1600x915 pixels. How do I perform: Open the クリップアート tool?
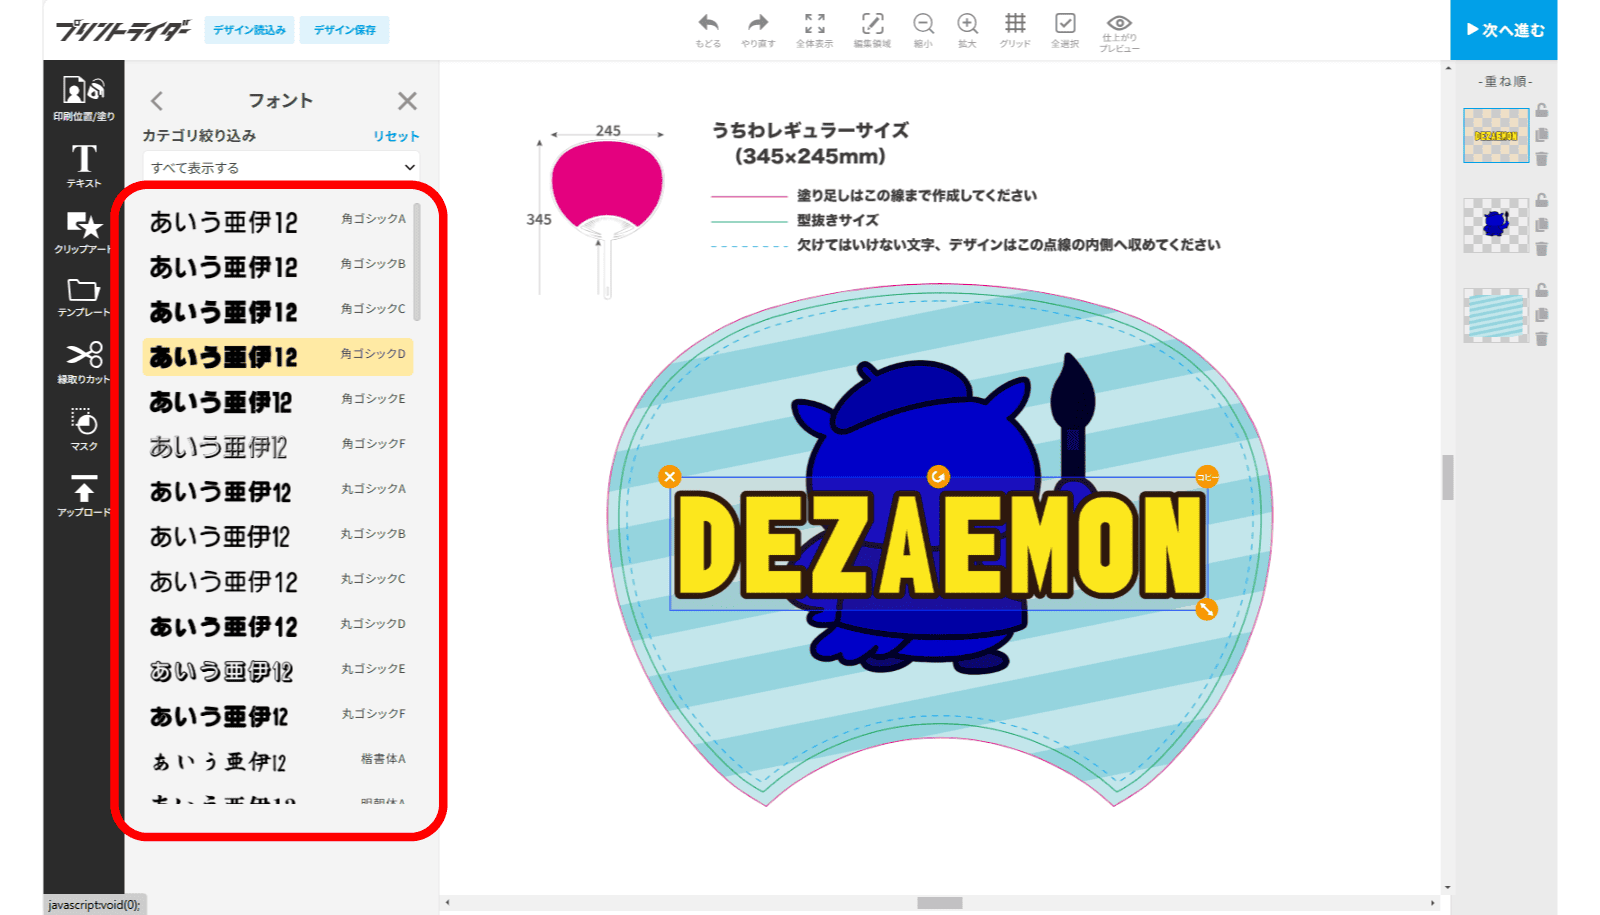(x=84, y=232)
